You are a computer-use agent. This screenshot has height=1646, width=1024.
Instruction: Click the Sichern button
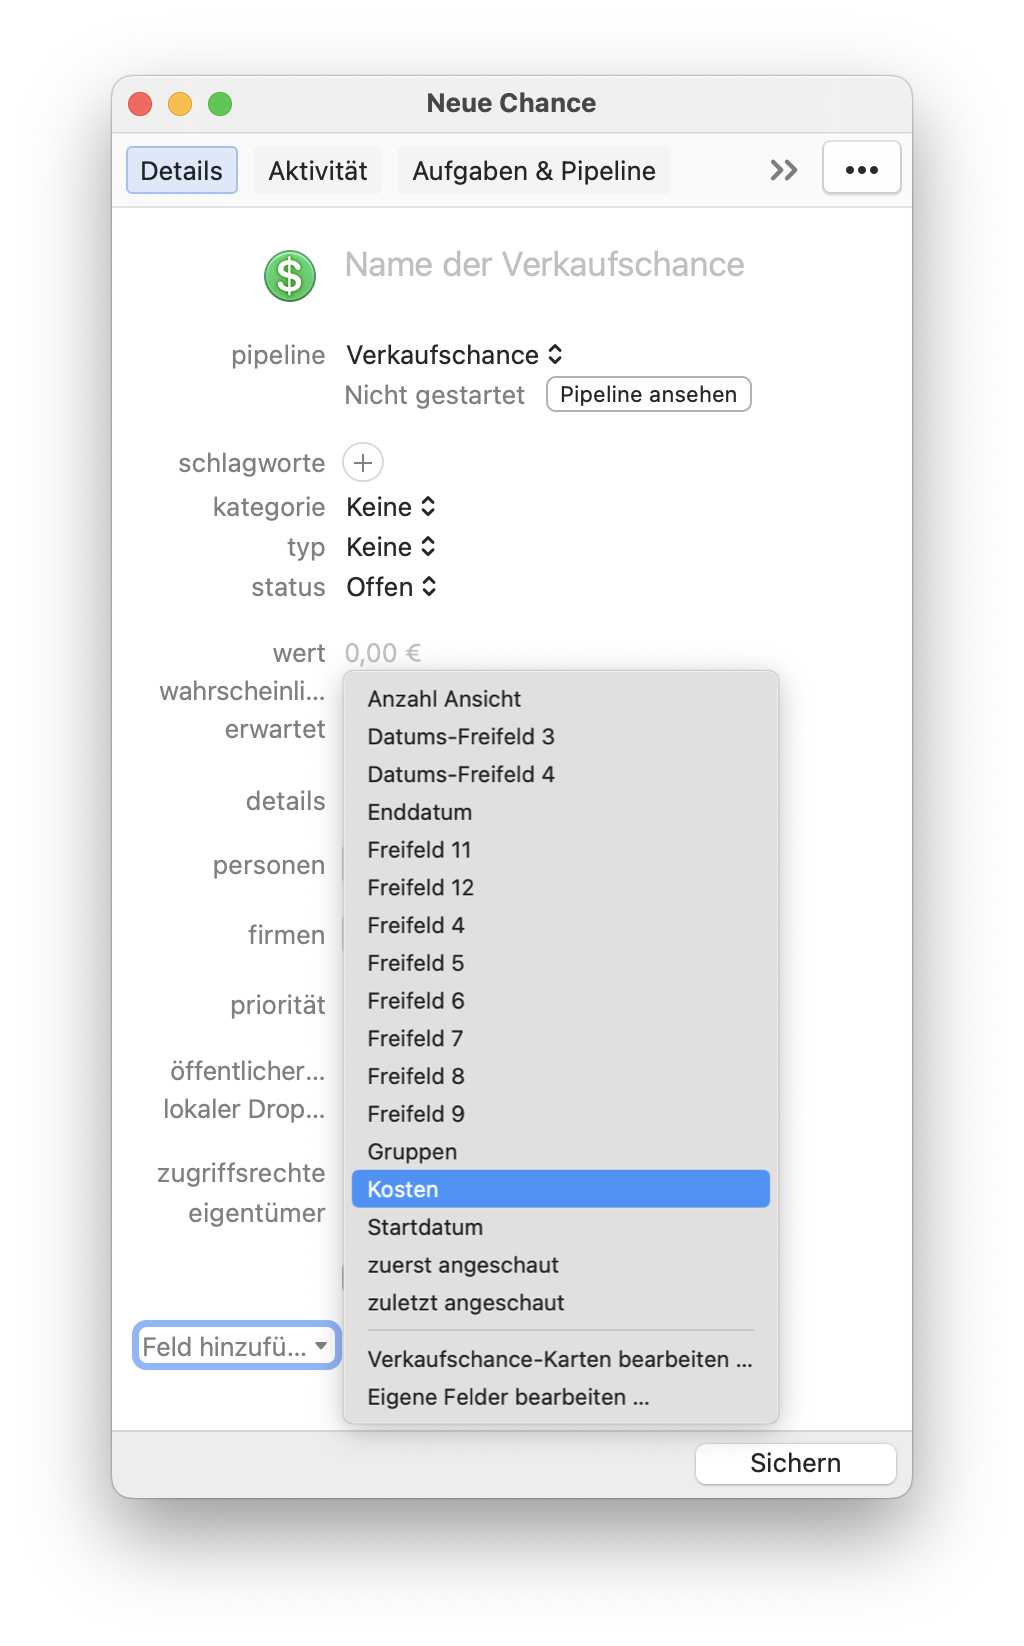click(x=796, y=1463)
